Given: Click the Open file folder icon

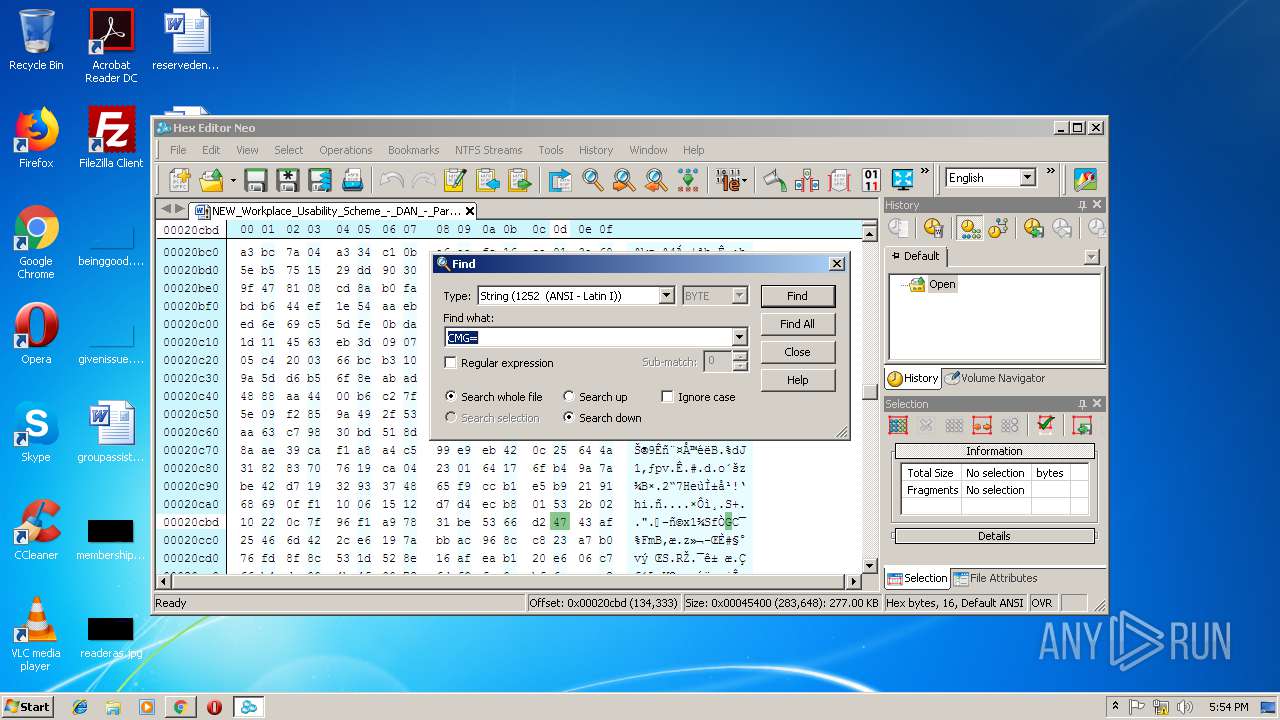Looking at the screenshot, I should pyautogui.click(x=211, y=180).
